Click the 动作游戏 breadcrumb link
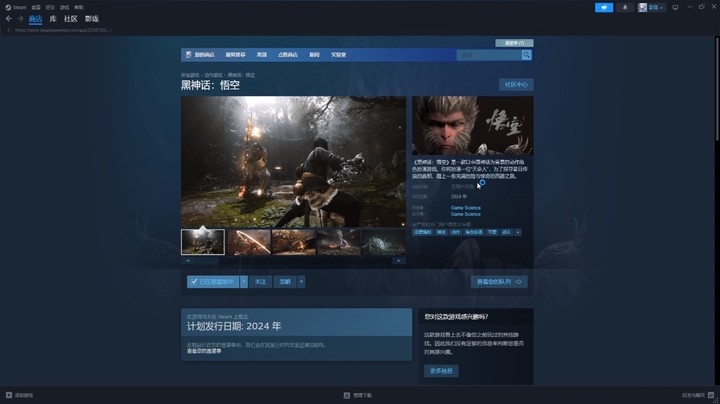 pos(214,75)
